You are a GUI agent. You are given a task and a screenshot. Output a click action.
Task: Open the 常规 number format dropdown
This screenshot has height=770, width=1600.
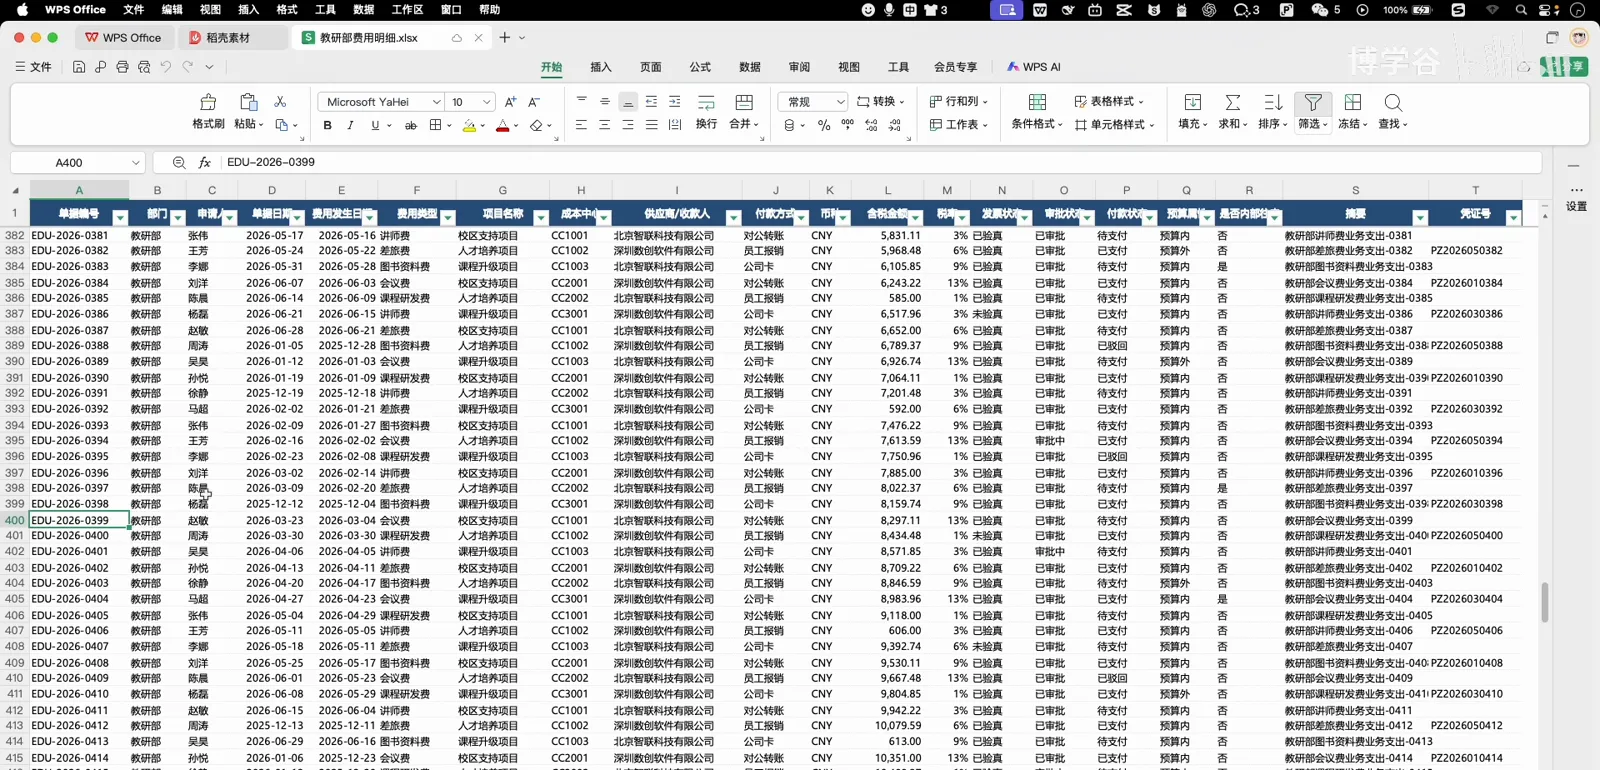click(x=840, y=102)
